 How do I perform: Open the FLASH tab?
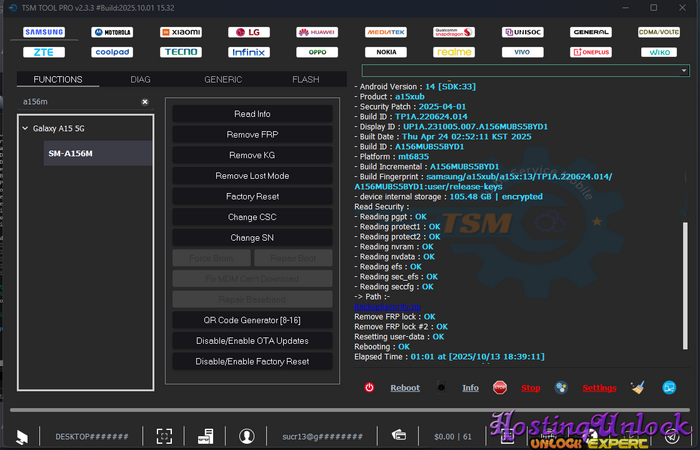coord(305,79)
